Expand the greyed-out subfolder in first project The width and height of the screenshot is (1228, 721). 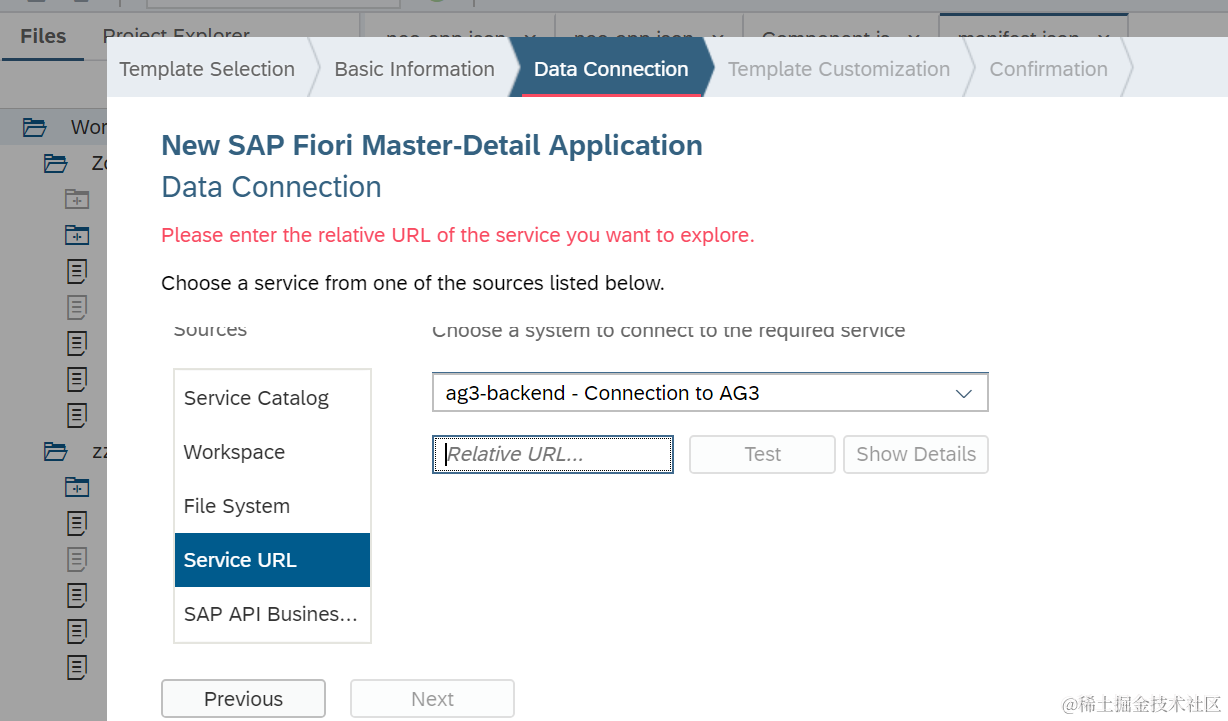point(77,199)
